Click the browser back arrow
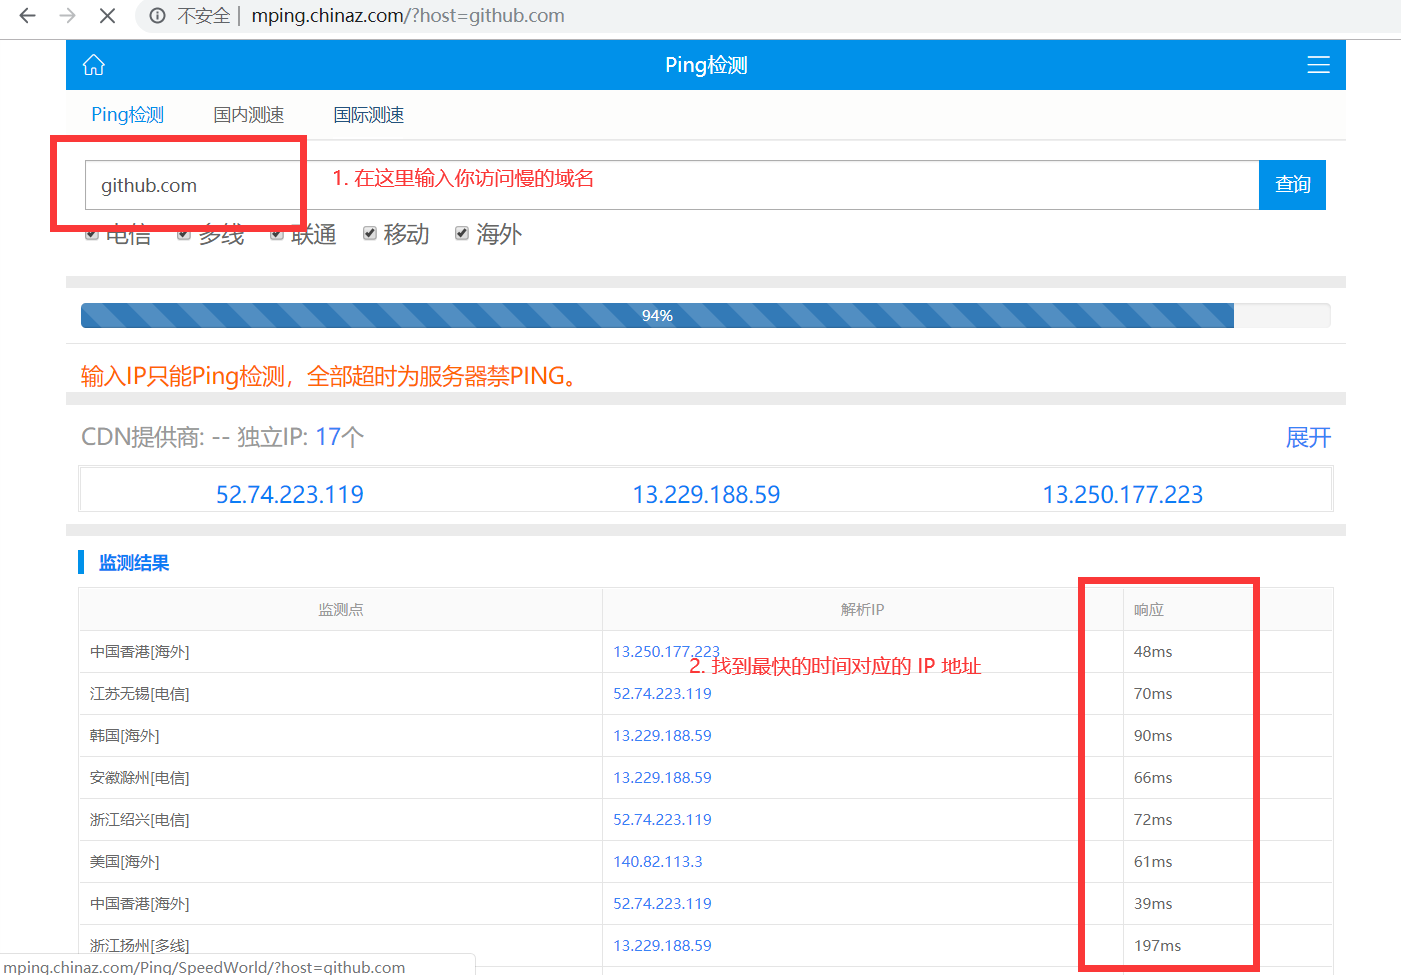The width and height of the screenshot is (1401, 975). click(x=28, y=16)
